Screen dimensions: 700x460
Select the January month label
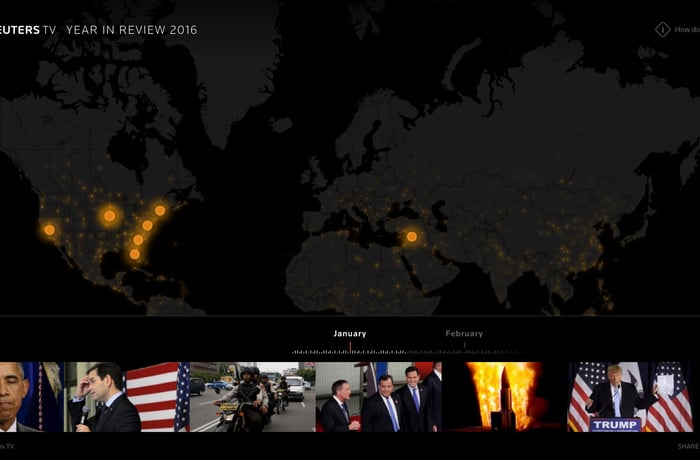[x=350, y=334]
